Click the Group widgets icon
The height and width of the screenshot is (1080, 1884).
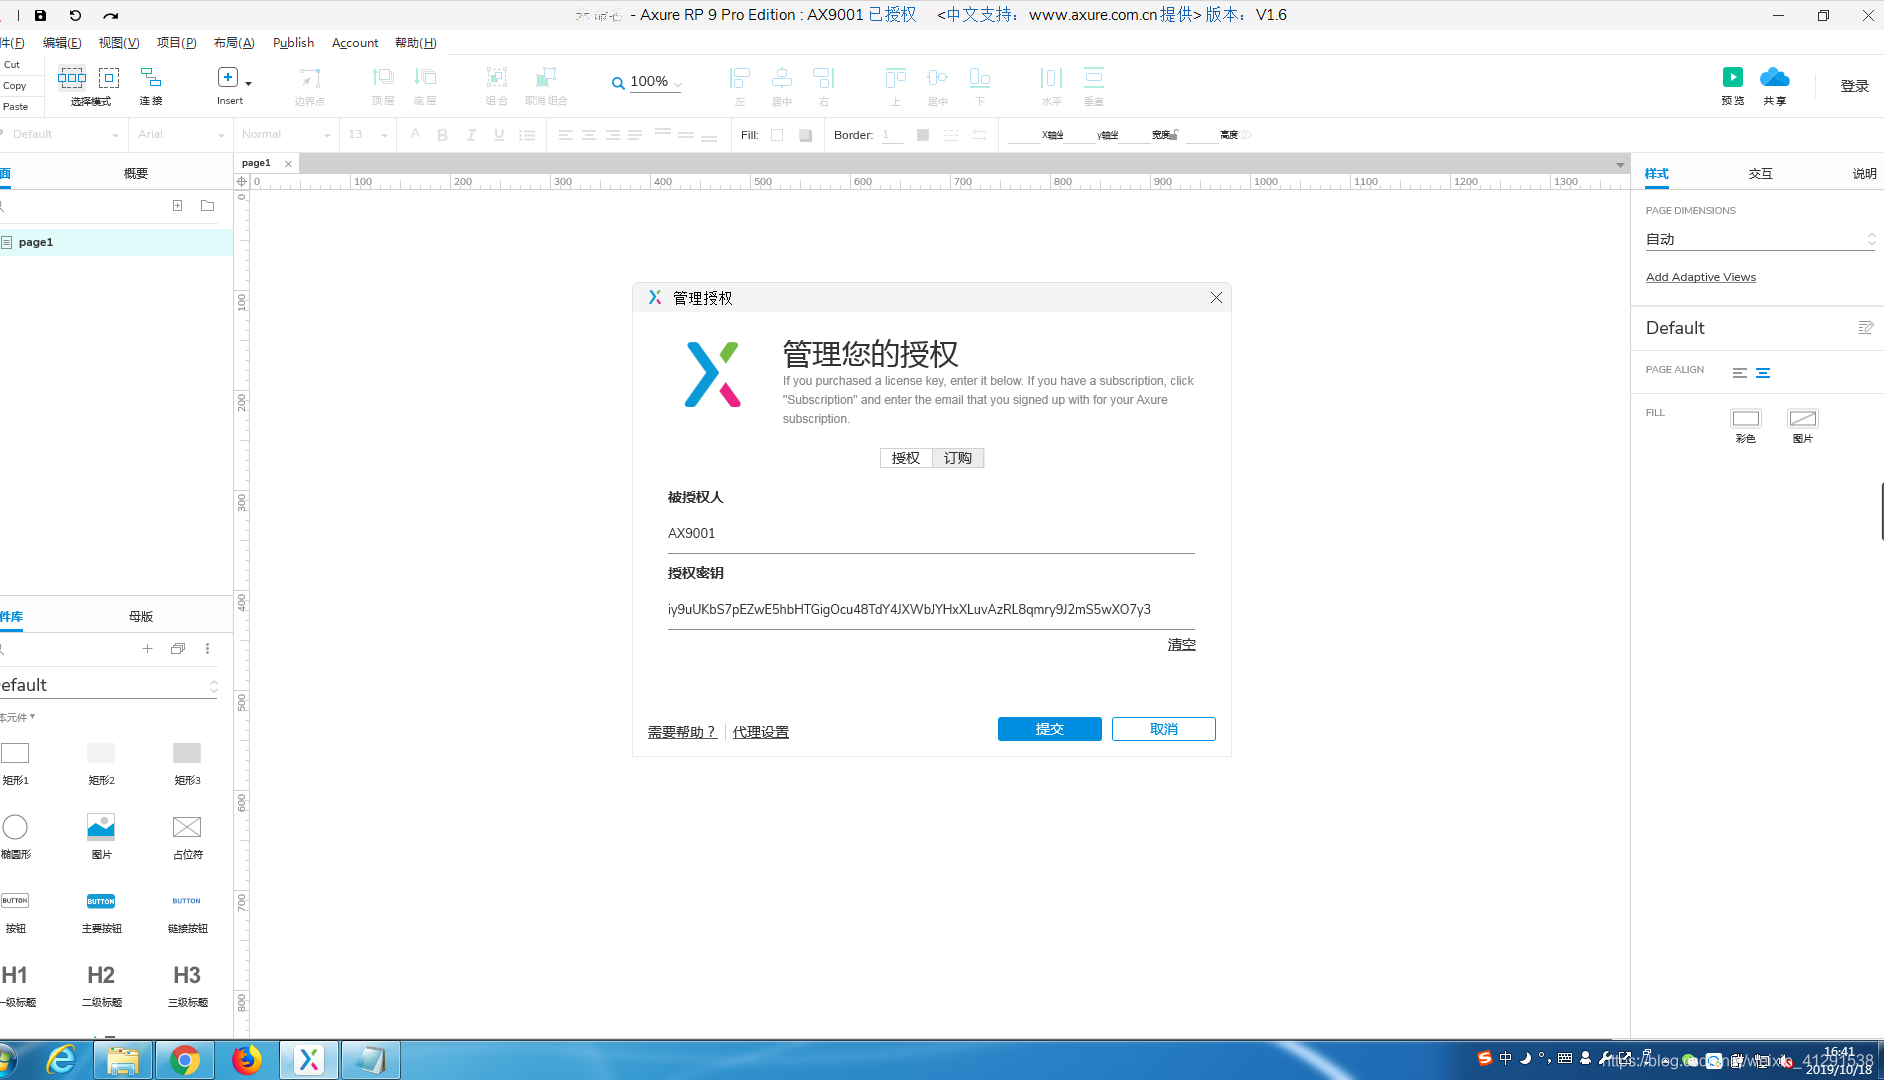coord(497,77)
